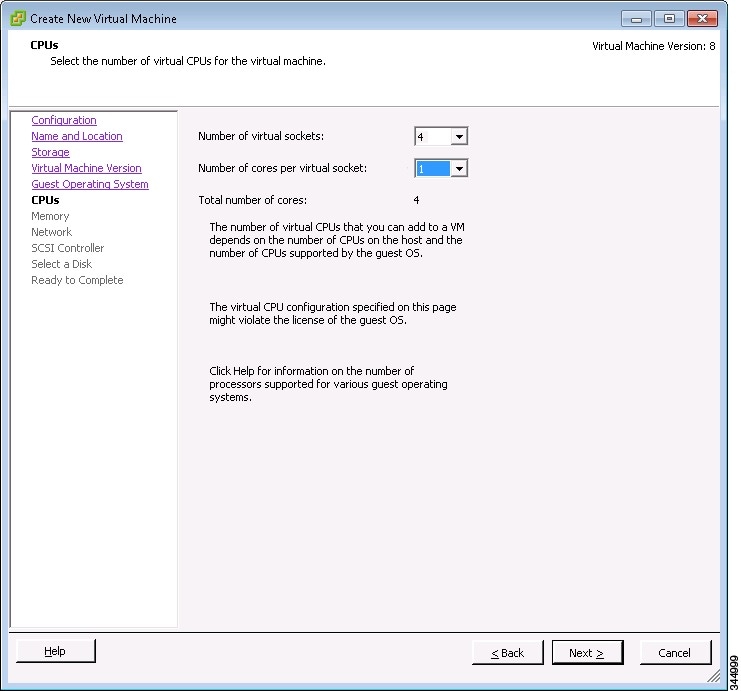Image resolution: width=741 pixels, height=691 pixels.
Task: Maximize the Create New Virtual Machine window
Action: pos(669,19)
